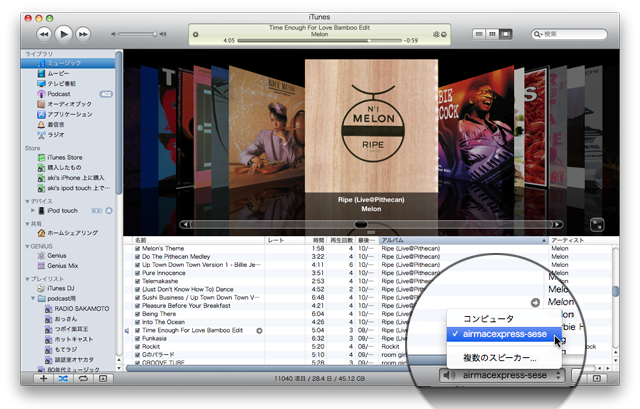Screen dimensions: 640x409
Task: Add a new playlist with plus button
Action: point(43,378)
